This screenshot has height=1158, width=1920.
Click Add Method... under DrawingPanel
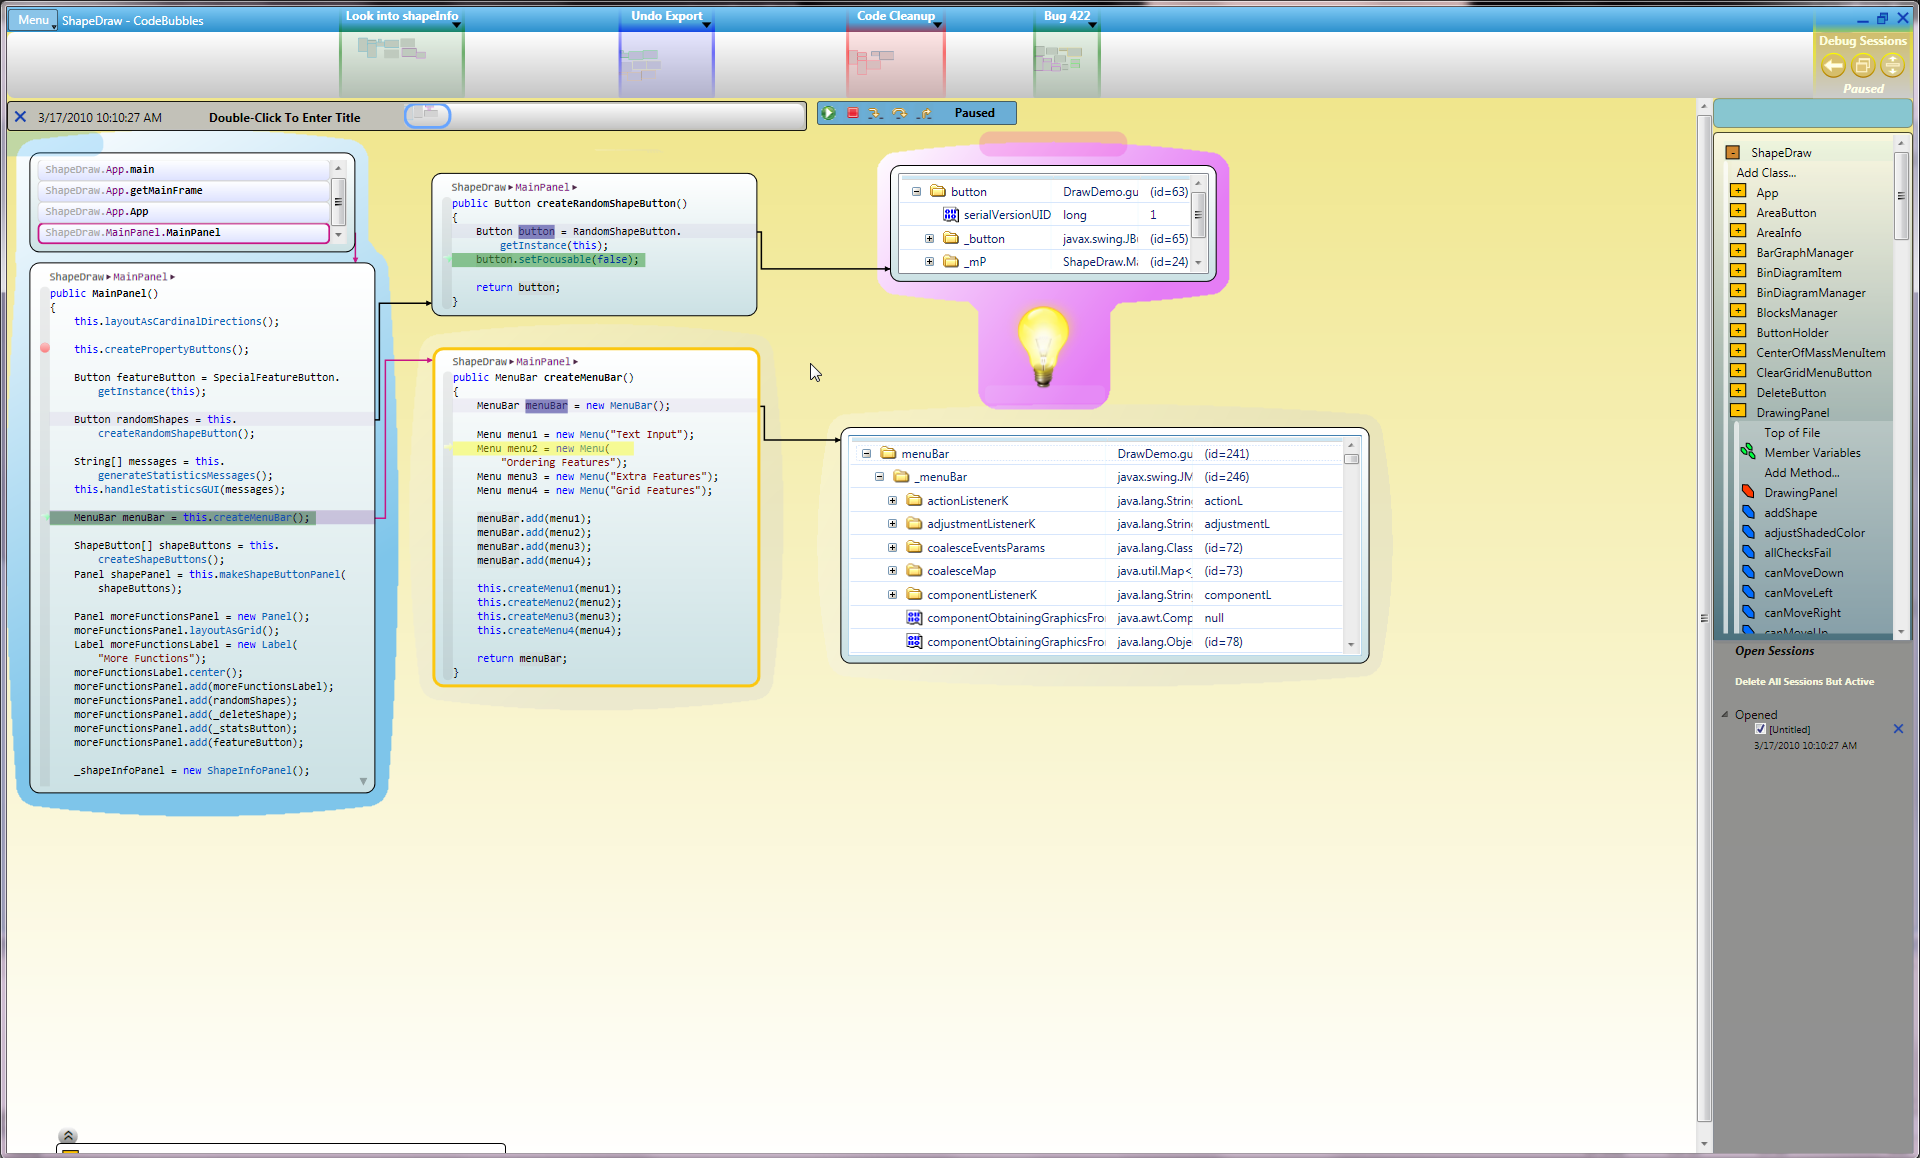[1801, 472]
